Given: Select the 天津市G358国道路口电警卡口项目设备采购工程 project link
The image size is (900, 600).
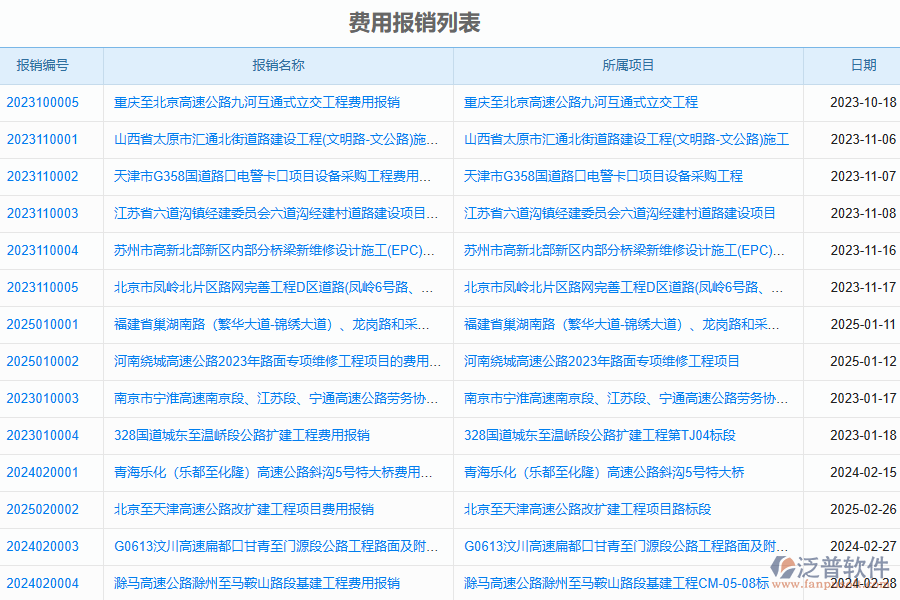Looking at the screenshot, I should click(602, 177).
